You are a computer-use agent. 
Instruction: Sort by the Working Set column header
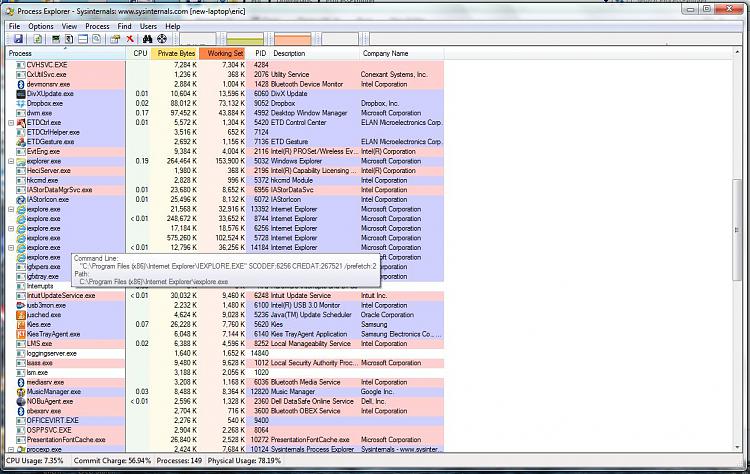(223, 54)
